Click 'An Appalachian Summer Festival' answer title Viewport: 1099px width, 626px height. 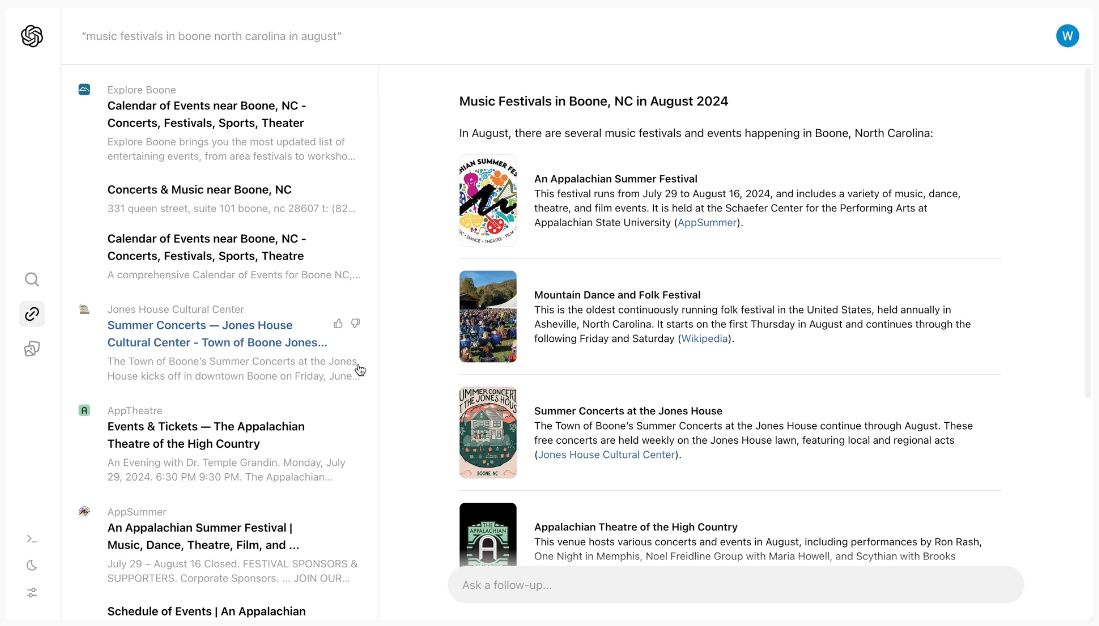615,179
